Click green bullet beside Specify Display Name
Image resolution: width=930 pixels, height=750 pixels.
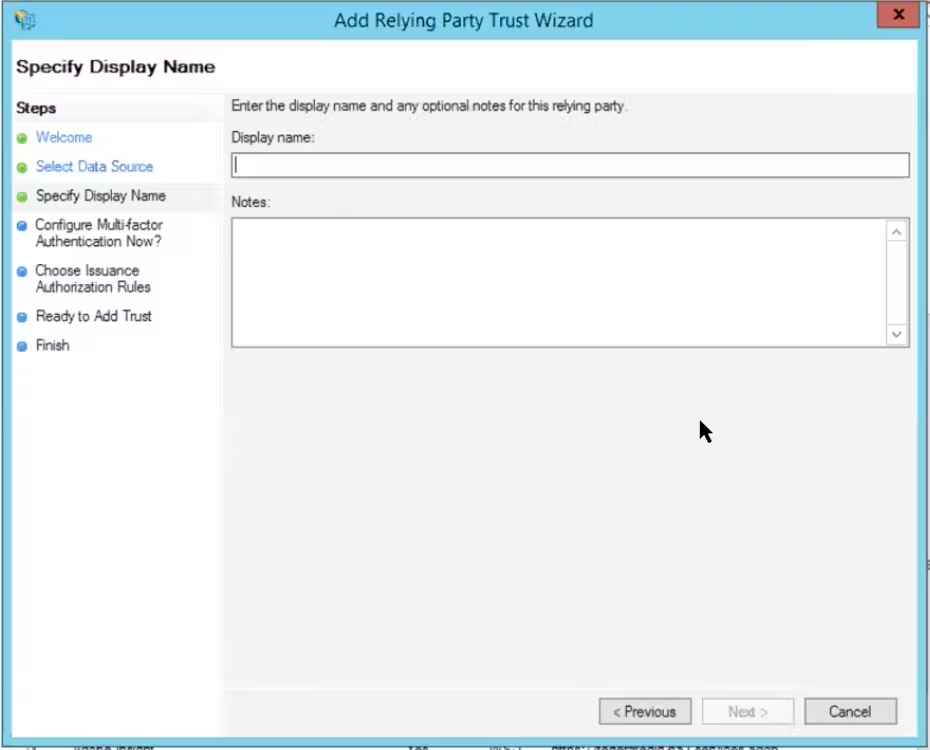click(22, 196)
